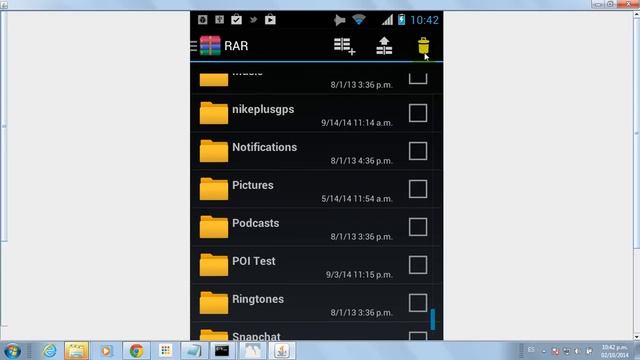Image resolution: width=640 pixels, height=360 pixels.
Task: Open the RAR navigation drawer menu
Action: 194,46
